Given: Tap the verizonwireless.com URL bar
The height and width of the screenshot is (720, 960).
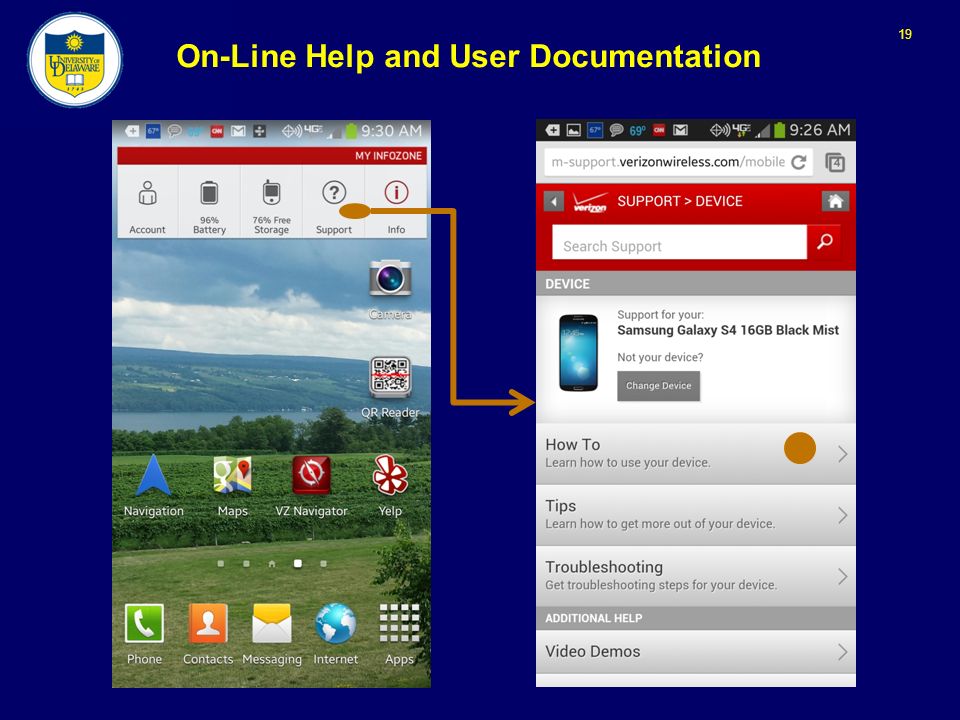Looking at the screenshot, I should (678, 162).
